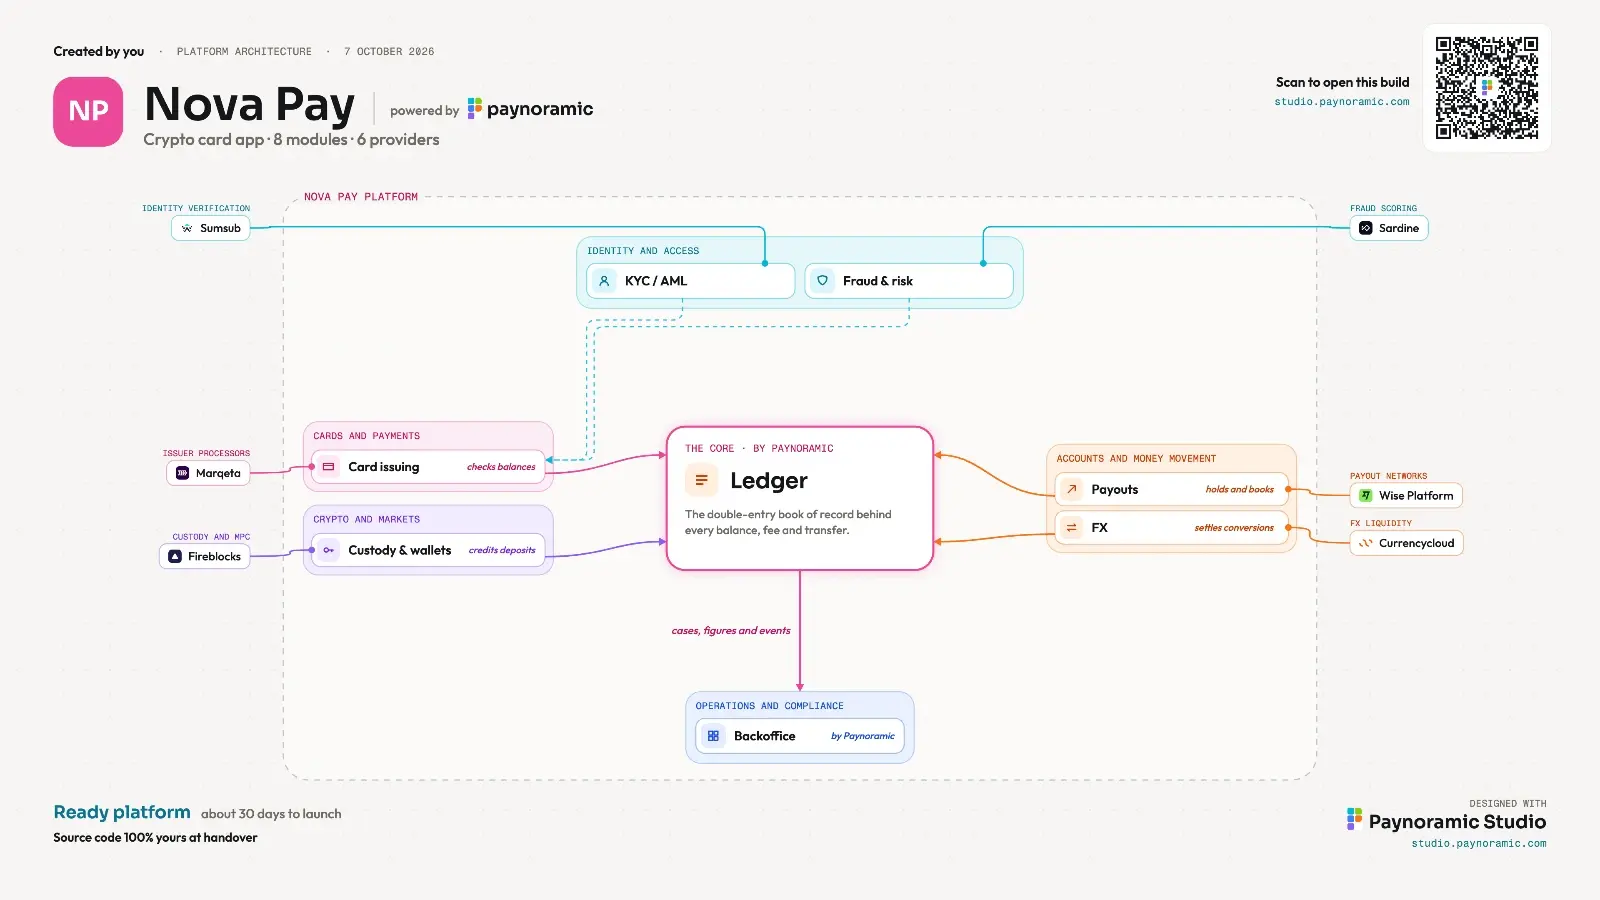
Task: Click the NP Nova Pay logo badge
Action: click(x=88, y=112)
